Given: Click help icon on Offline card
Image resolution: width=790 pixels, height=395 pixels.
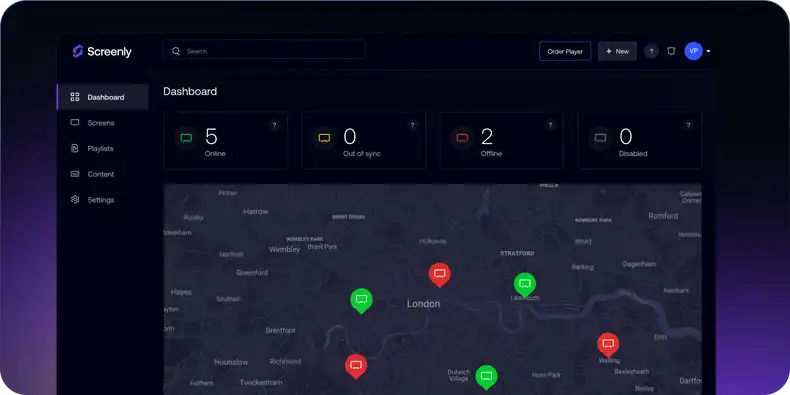Looking at the screenshot, I should (x=550, y=125).
